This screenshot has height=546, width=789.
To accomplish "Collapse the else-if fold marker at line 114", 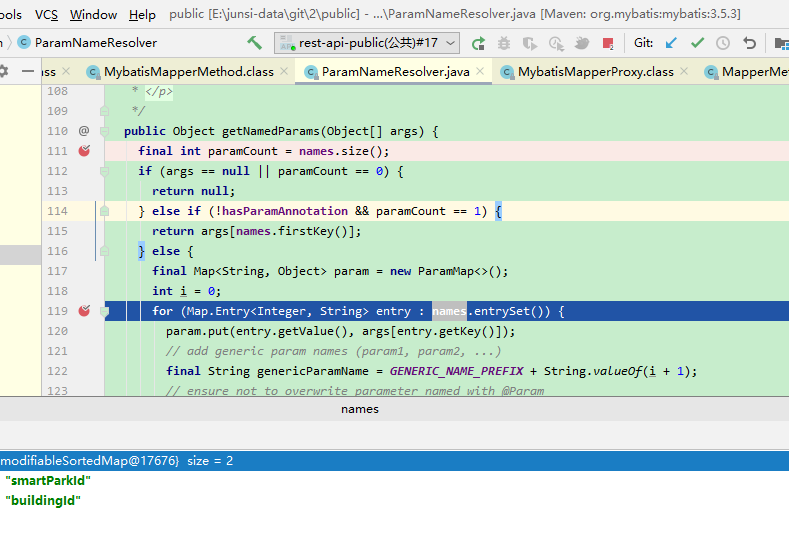I will click(105, 211).
